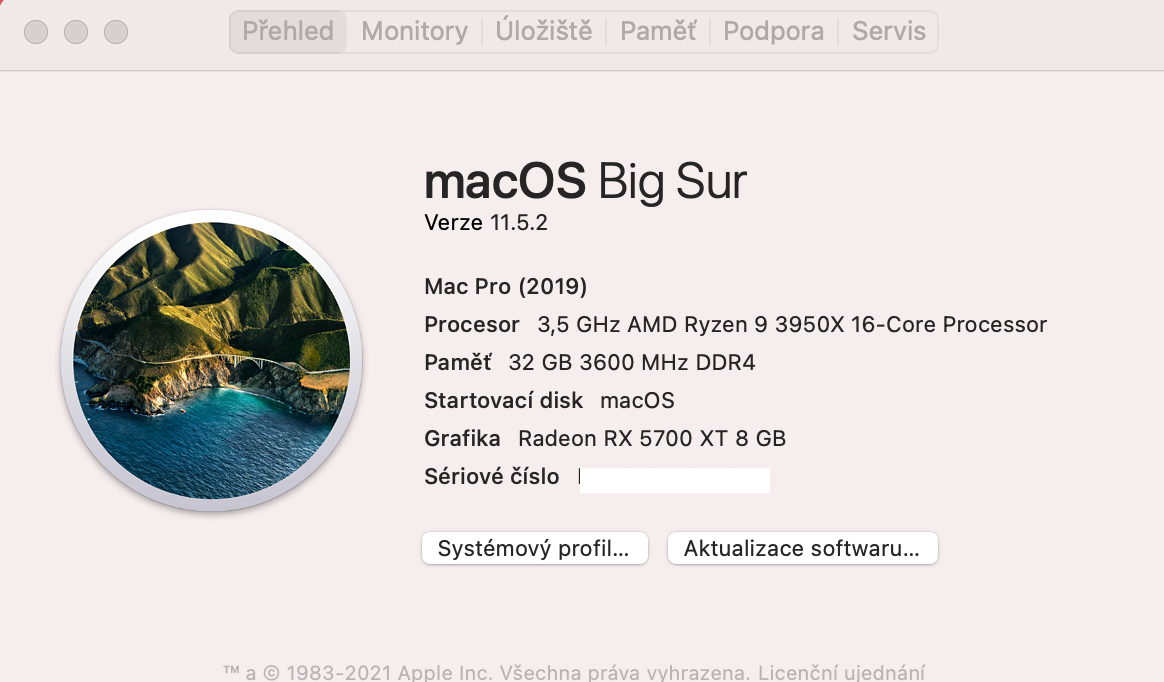Click the macOS Big Sur wallpaper icon
1164x682 pixels.
click(x=211, y=360)
